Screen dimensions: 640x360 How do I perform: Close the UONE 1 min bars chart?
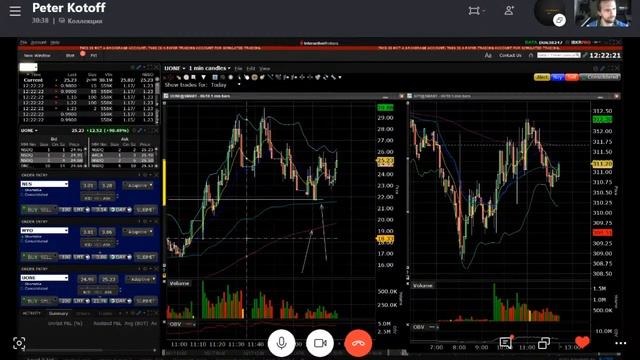401,96
